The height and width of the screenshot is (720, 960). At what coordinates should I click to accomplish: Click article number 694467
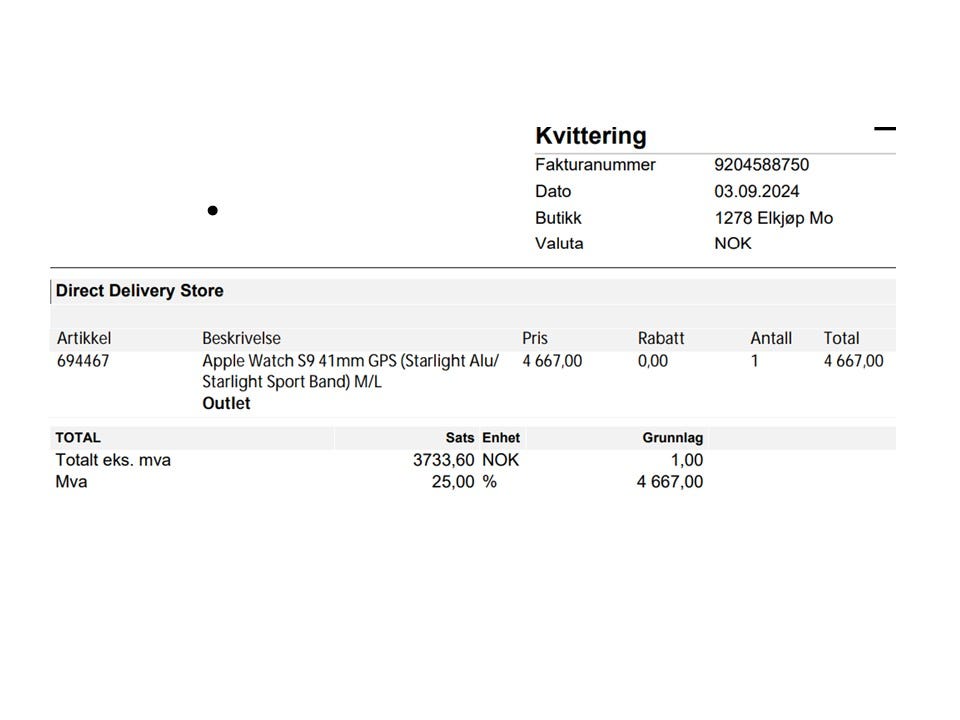click(x=83, y=361)
